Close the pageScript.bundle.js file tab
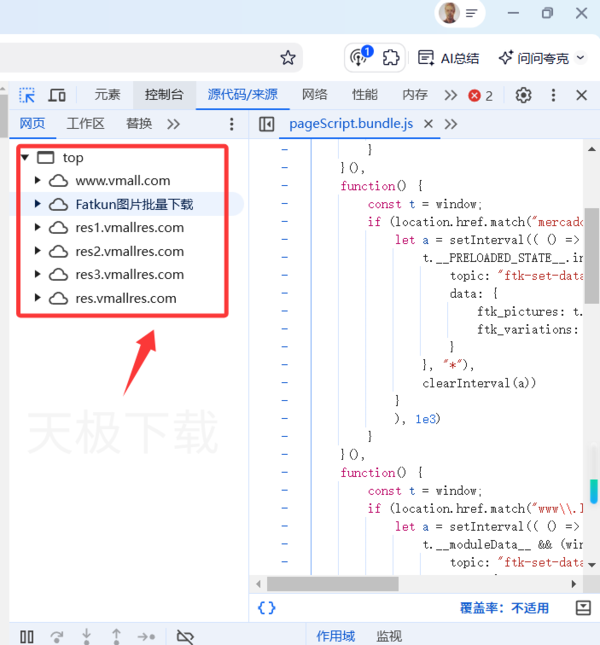 [x=428, y=124]
